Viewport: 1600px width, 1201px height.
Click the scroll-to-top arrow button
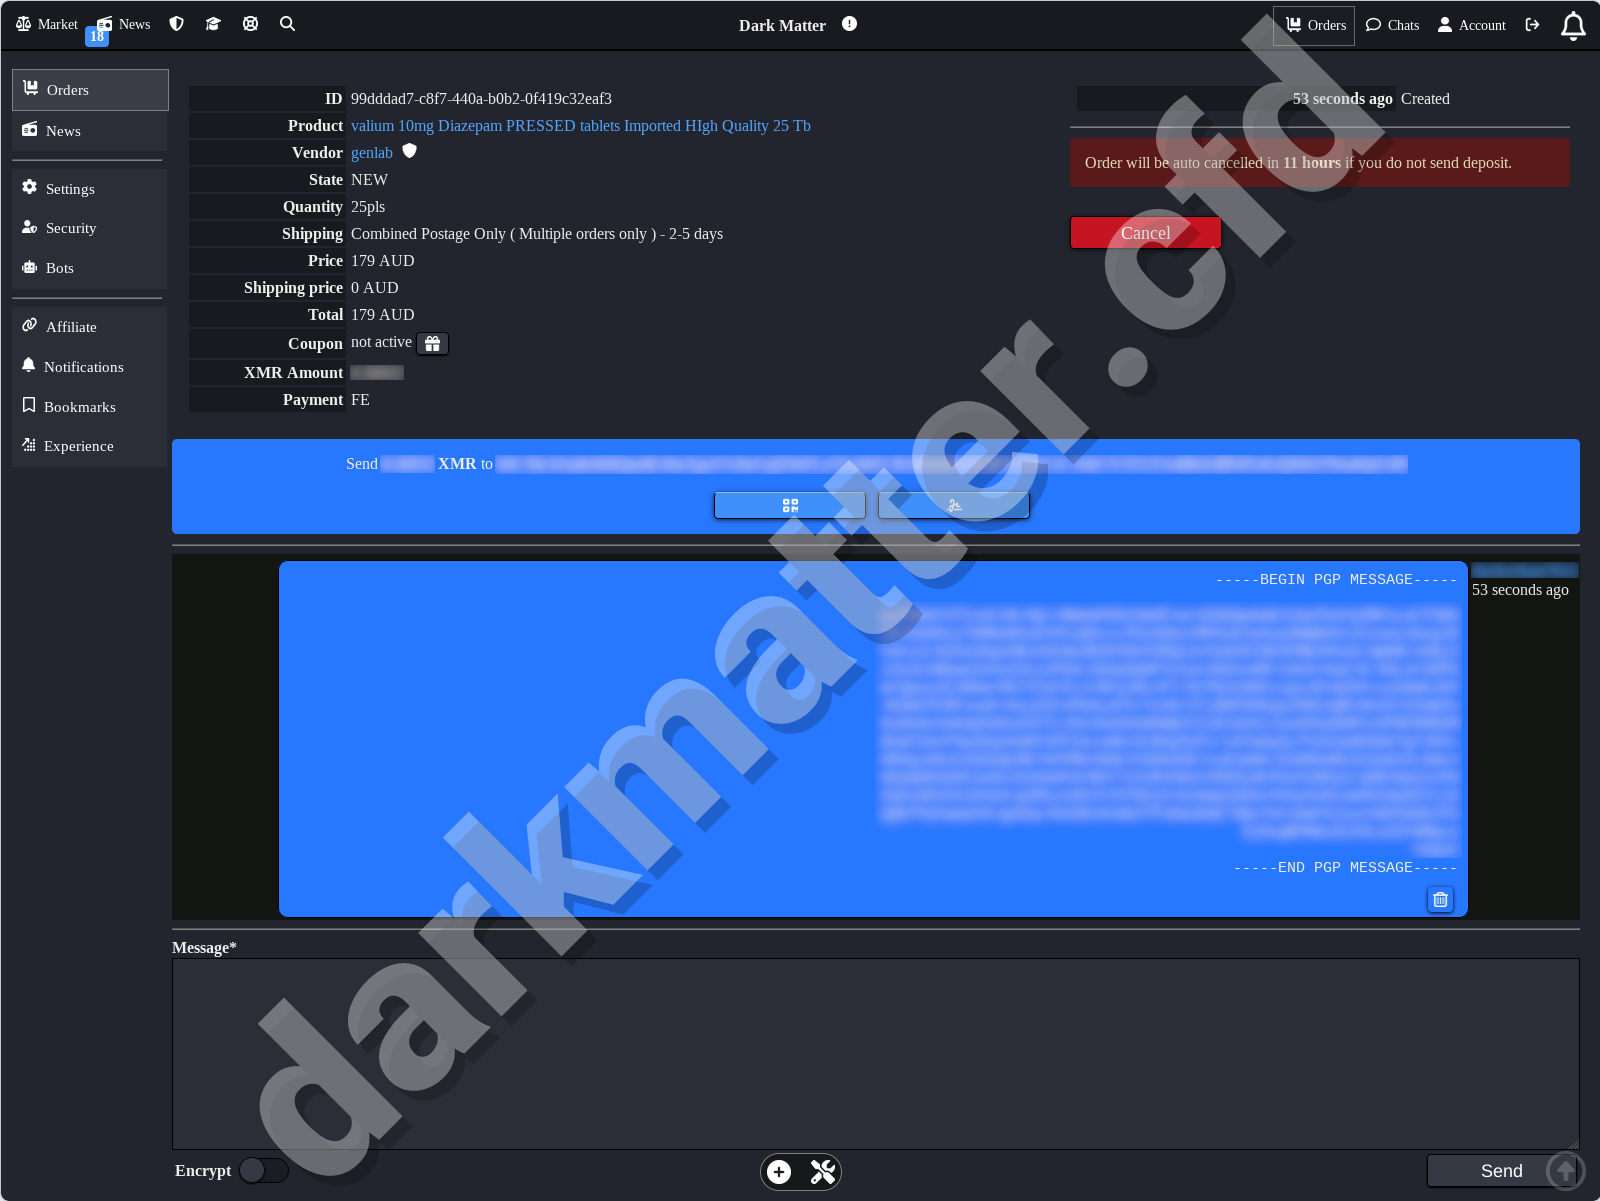(x=1565, y=1171)
